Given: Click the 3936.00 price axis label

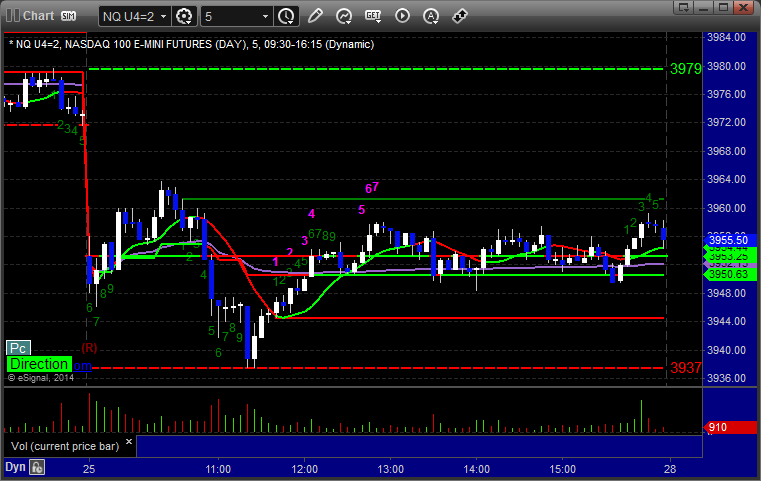Looking at the screenshot, I should 726,378.
